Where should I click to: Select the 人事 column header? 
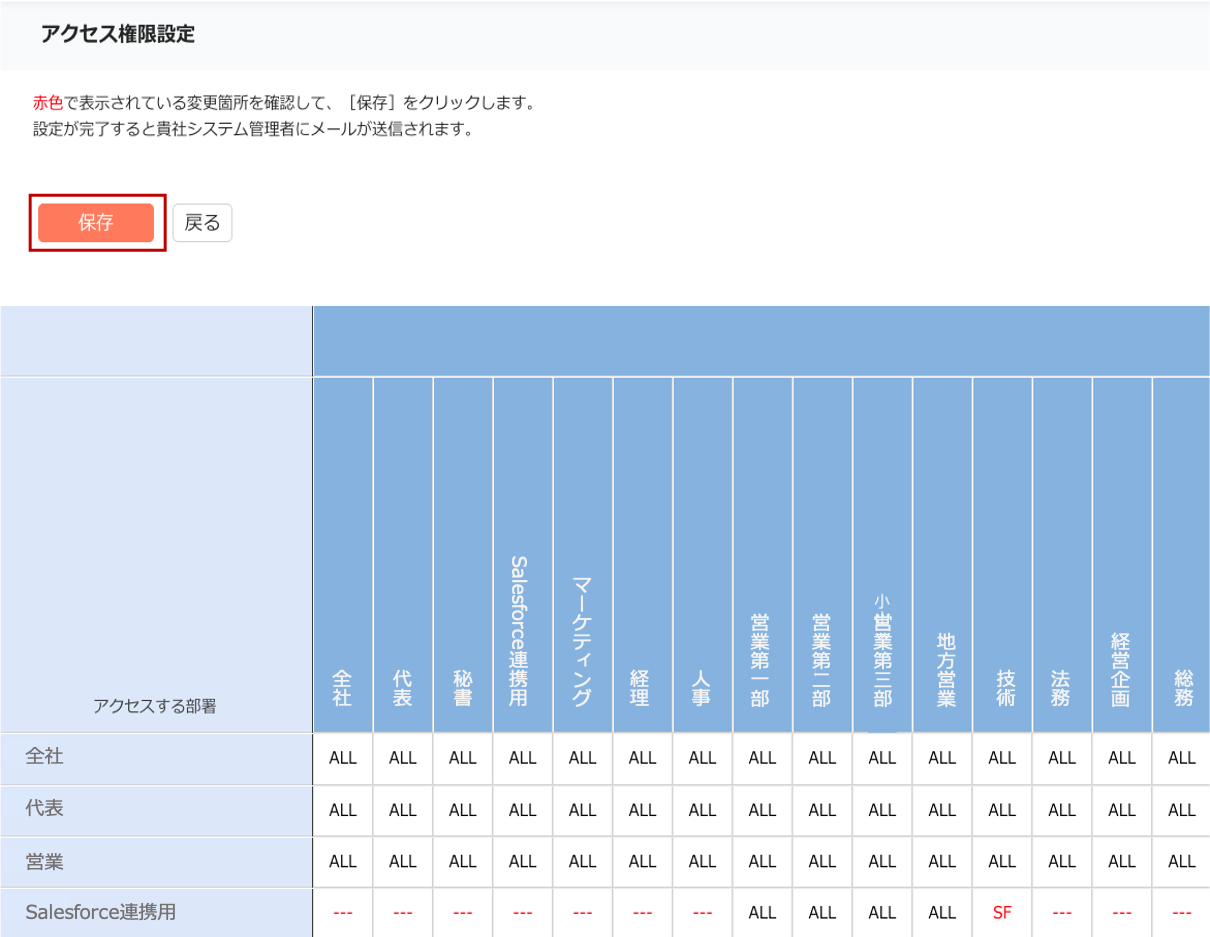[x=703, y=555]
